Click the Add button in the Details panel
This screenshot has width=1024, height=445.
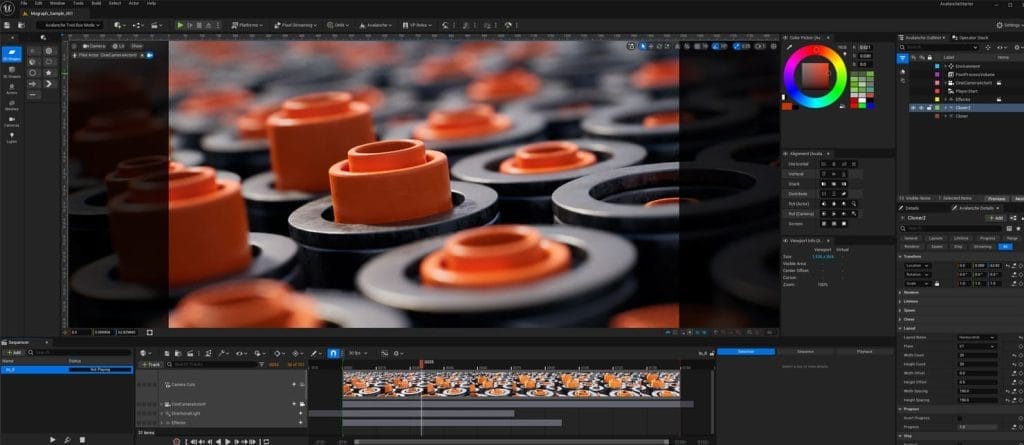click(x=995, y=217)
